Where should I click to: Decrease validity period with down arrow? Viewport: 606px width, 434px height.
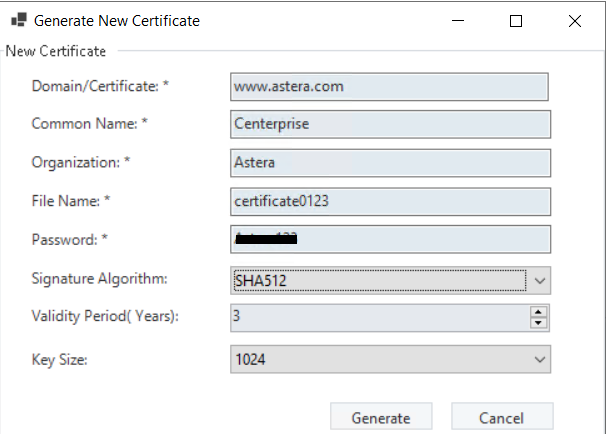pyautogui.click(x=539, y=324)
